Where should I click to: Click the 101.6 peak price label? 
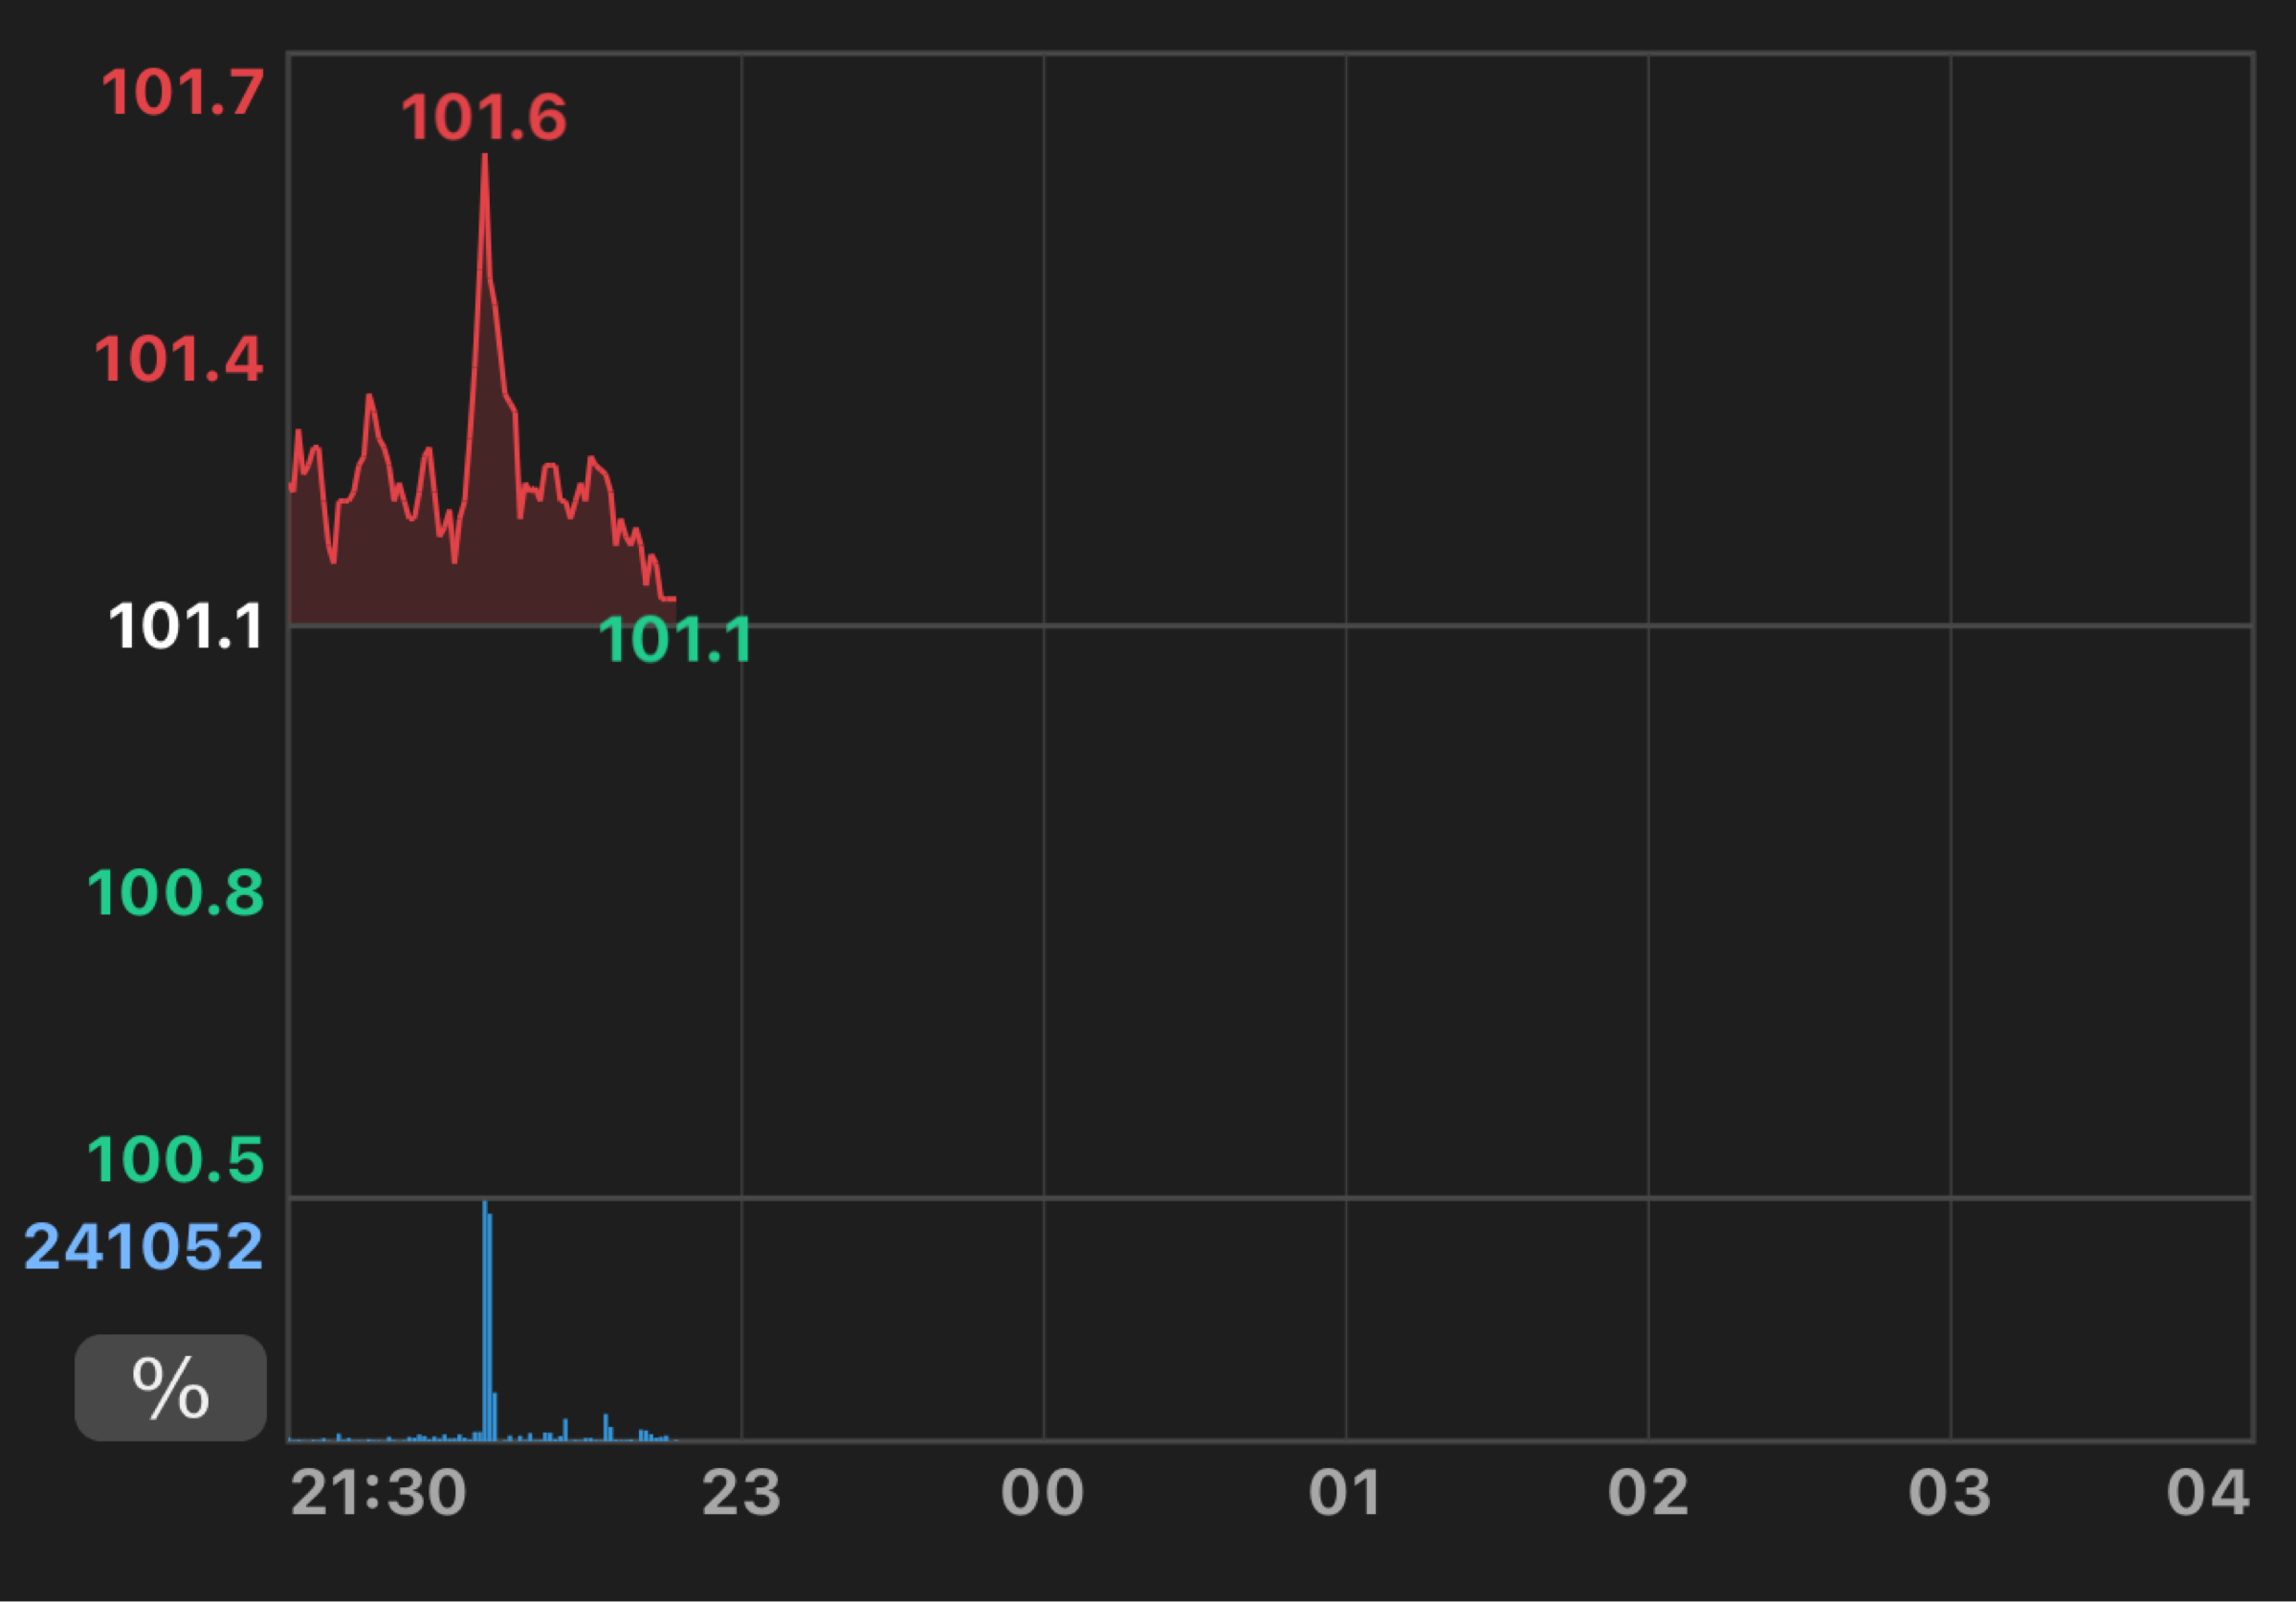pyautogui.click(x=484, y=117)
